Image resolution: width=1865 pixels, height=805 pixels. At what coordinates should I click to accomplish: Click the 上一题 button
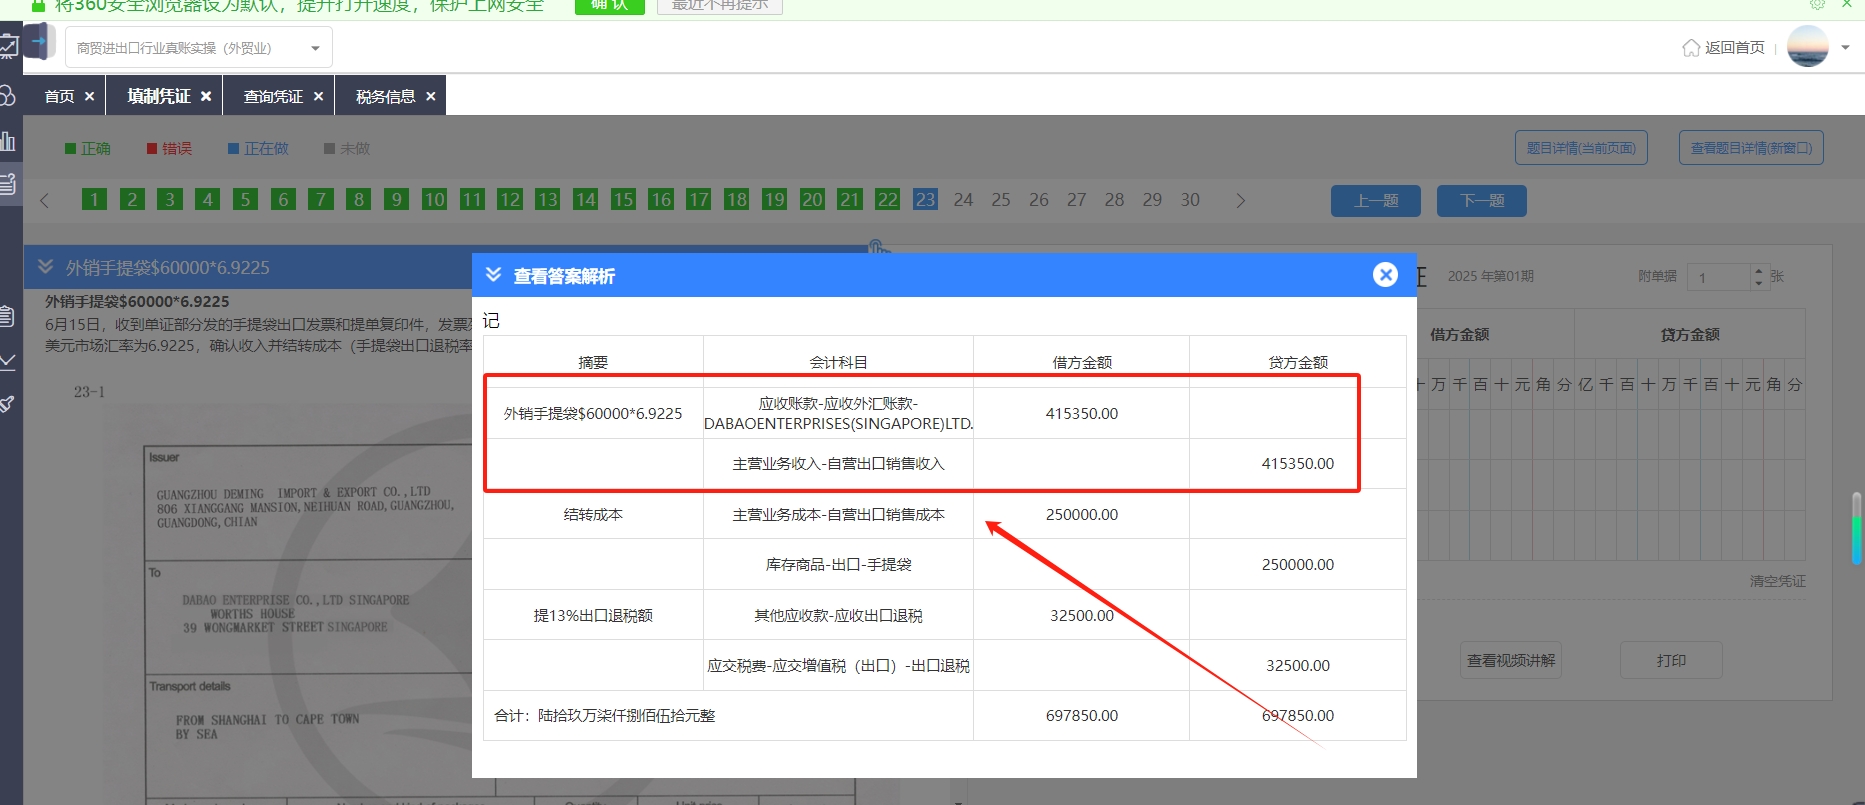(x=1376, y=200)
